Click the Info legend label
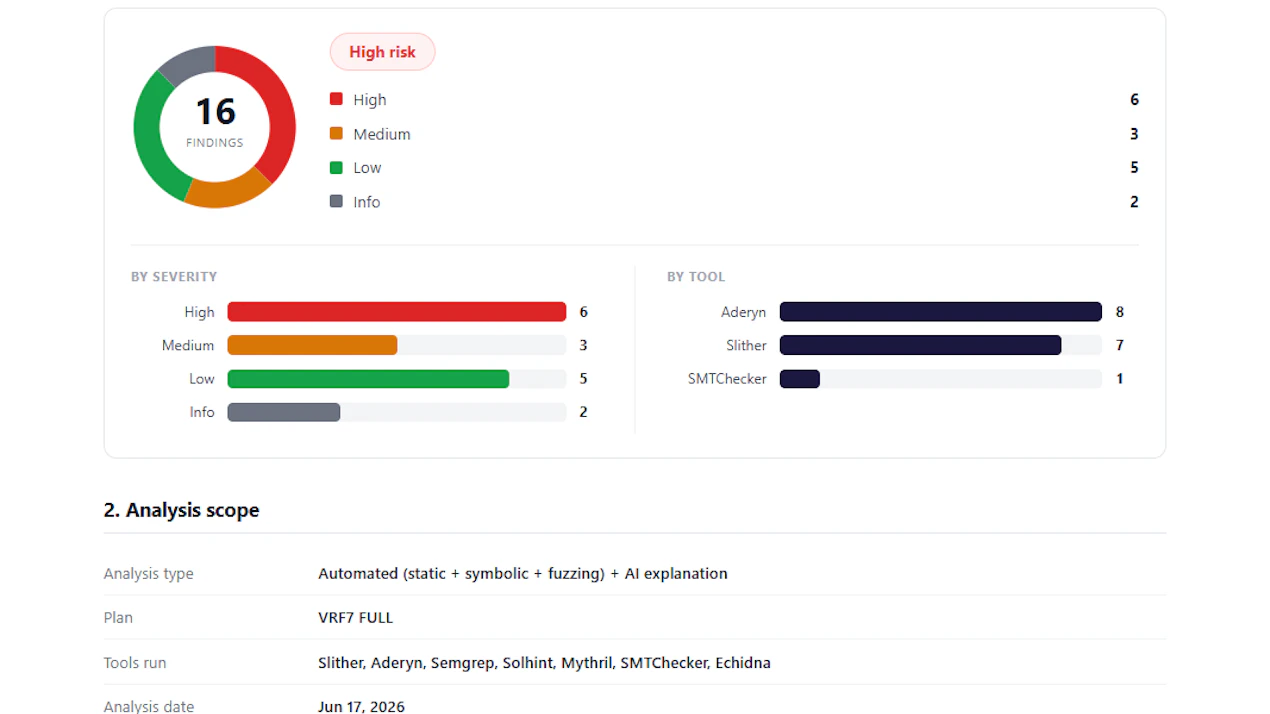 point(366,202)
